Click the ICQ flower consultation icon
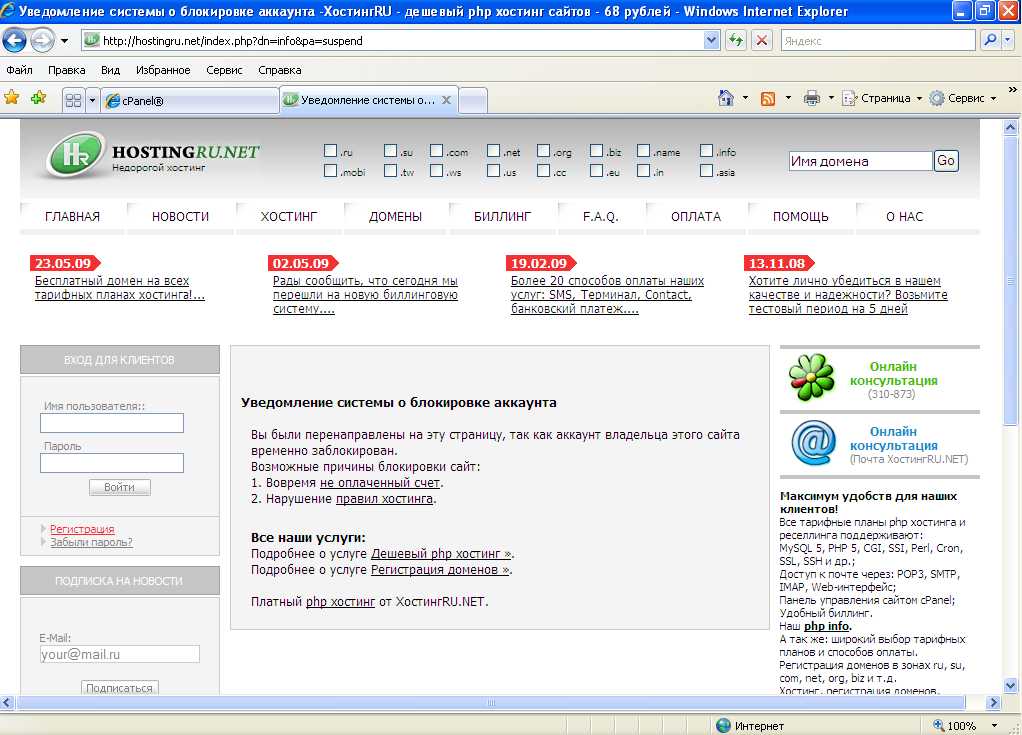The image size is (1022, 735). point(811,377)
